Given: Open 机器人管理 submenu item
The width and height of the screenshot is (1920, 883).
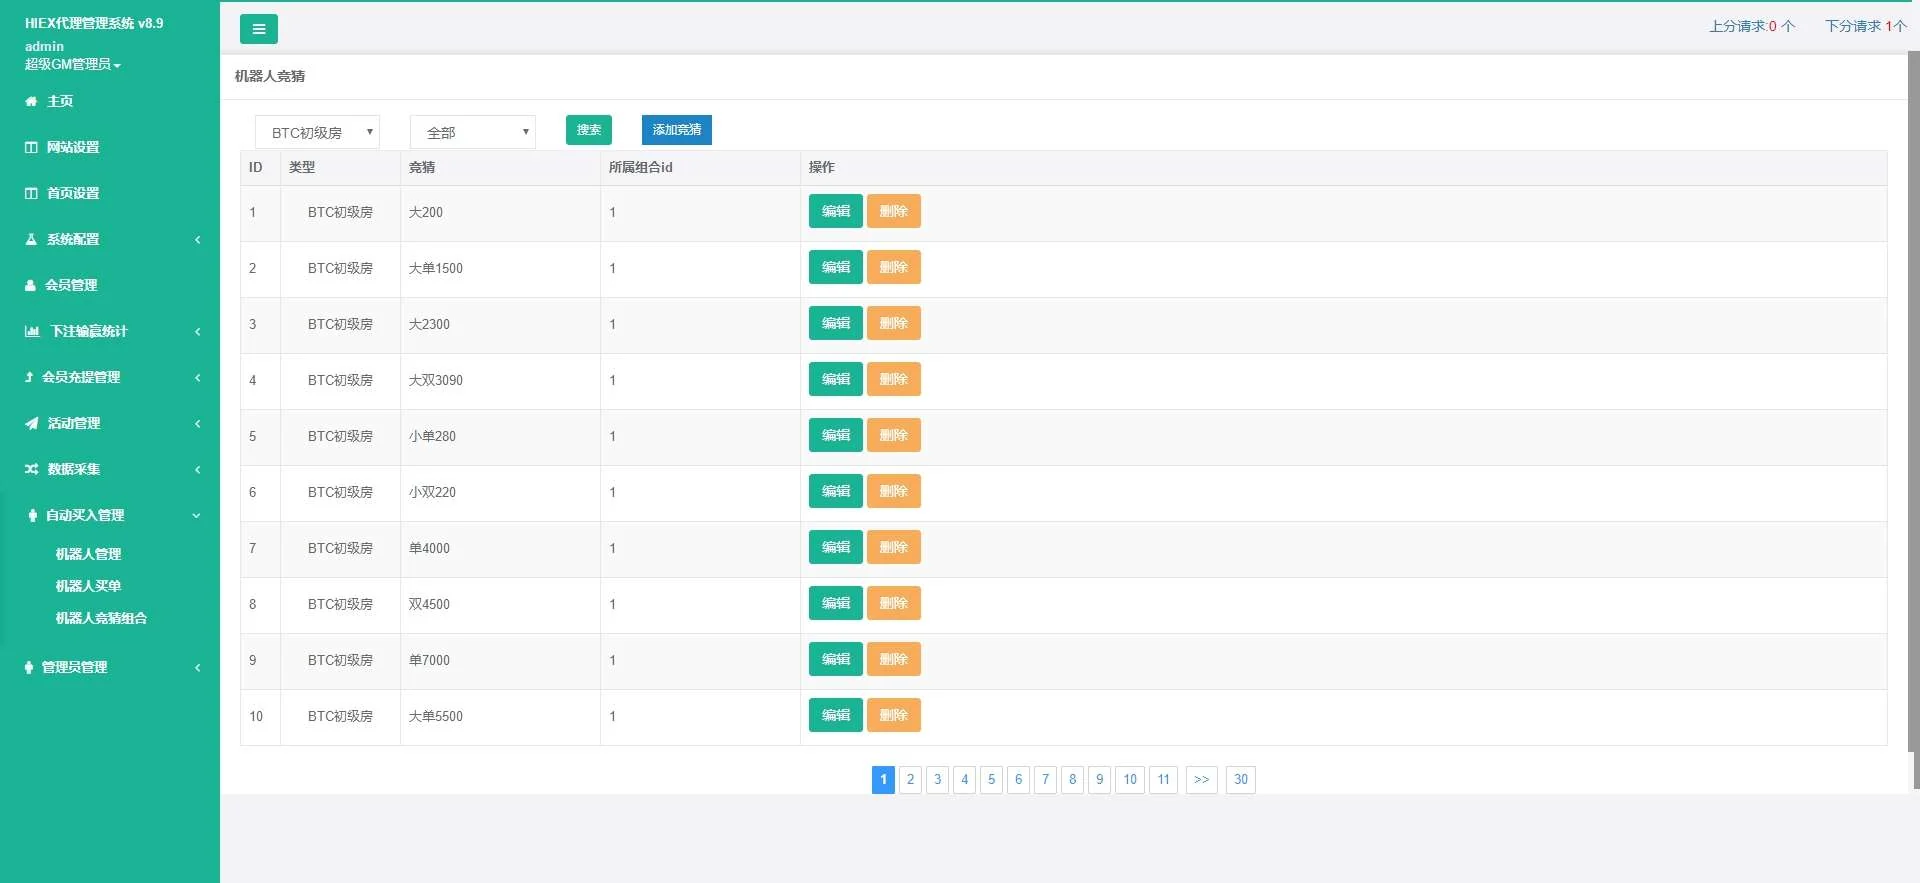Looking at the screenshot, I should [x=88, y=554].
